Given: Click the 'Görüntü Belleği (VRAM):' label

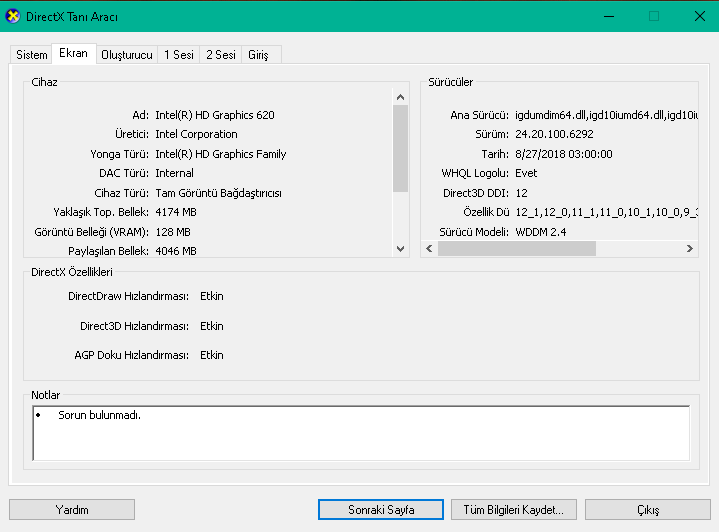Looking at the screenshot, I should 91,232.
